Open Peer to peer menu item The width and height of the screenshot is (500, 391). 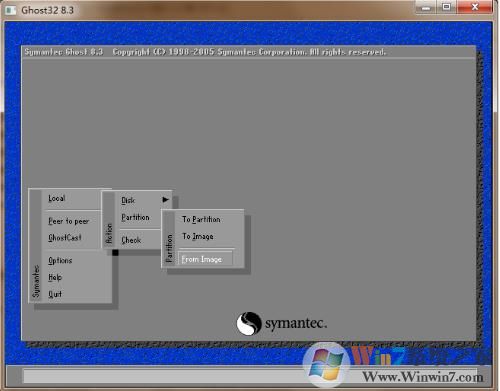click(69, 221)
